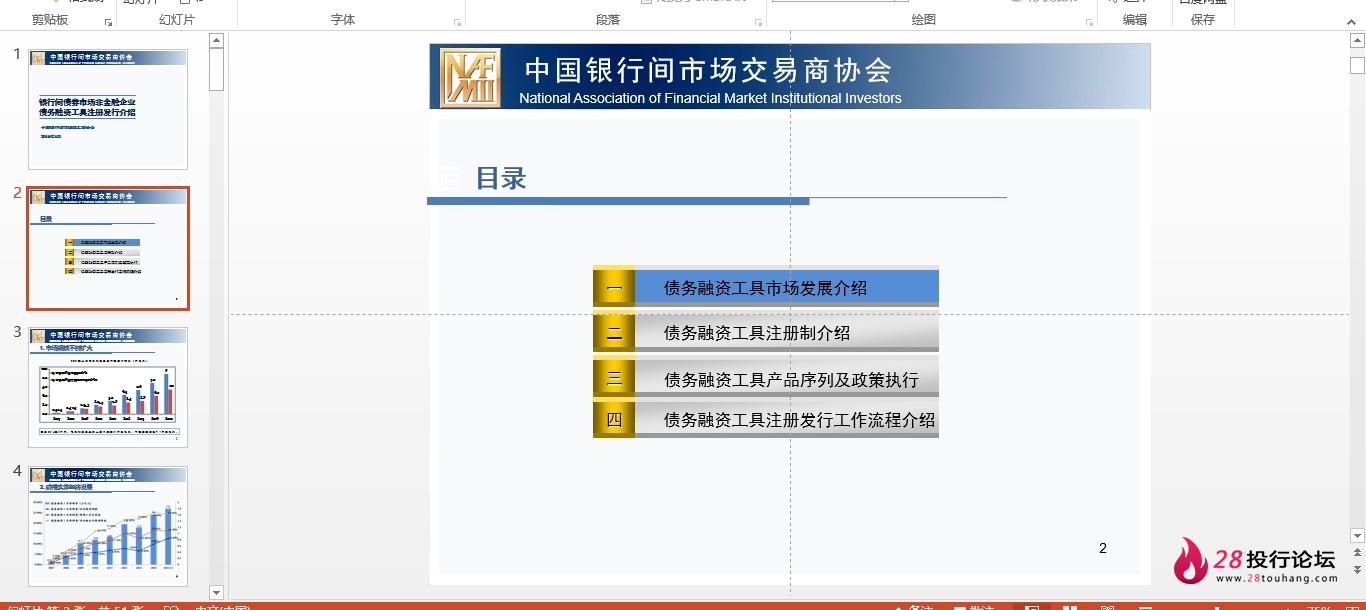This screenshot has width=1366, height=610.
Task: Click the slide editor scrollbar thumb
Action: [1357, 66]
